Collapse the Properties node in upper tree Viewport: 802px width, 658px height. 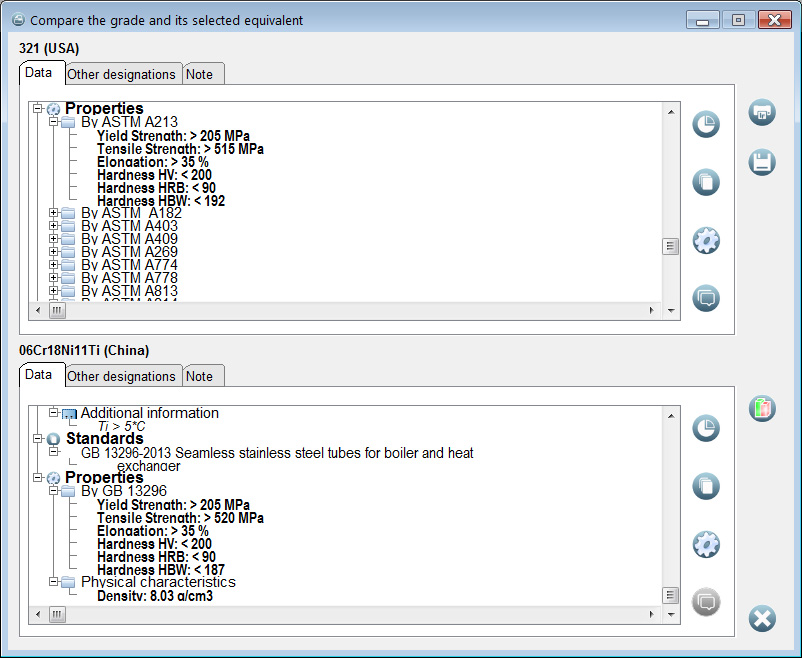(37, 108)
